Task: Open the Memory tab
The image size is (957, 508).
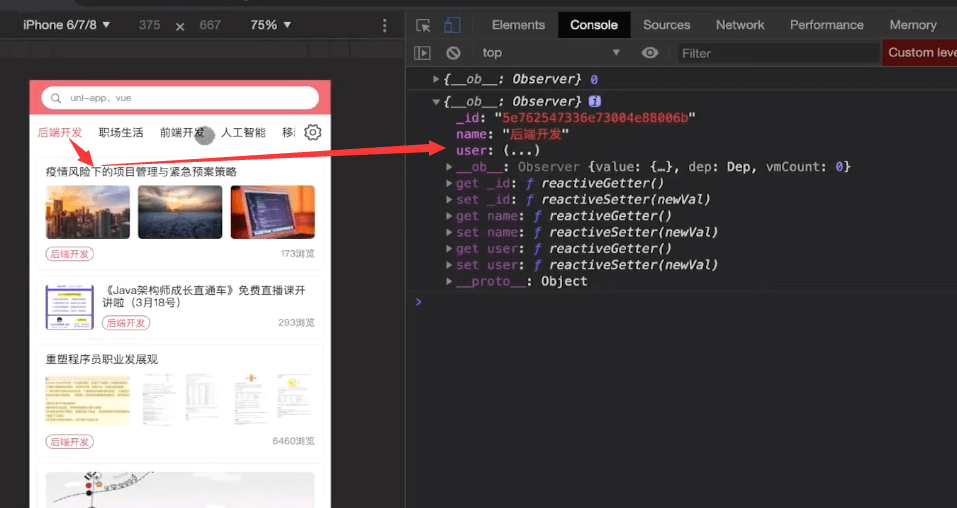Action: [912, 25]
